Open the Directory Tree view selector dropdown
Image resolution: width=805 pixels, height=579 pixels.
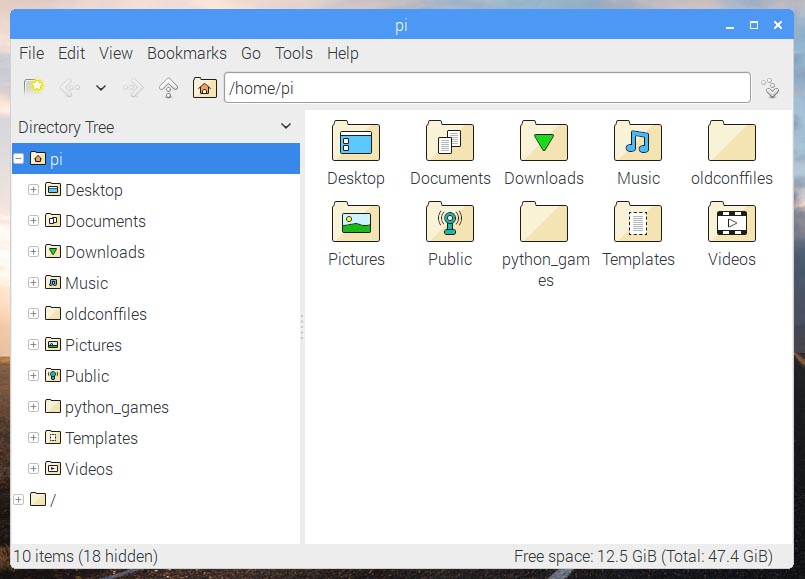(x=288, y=127)
